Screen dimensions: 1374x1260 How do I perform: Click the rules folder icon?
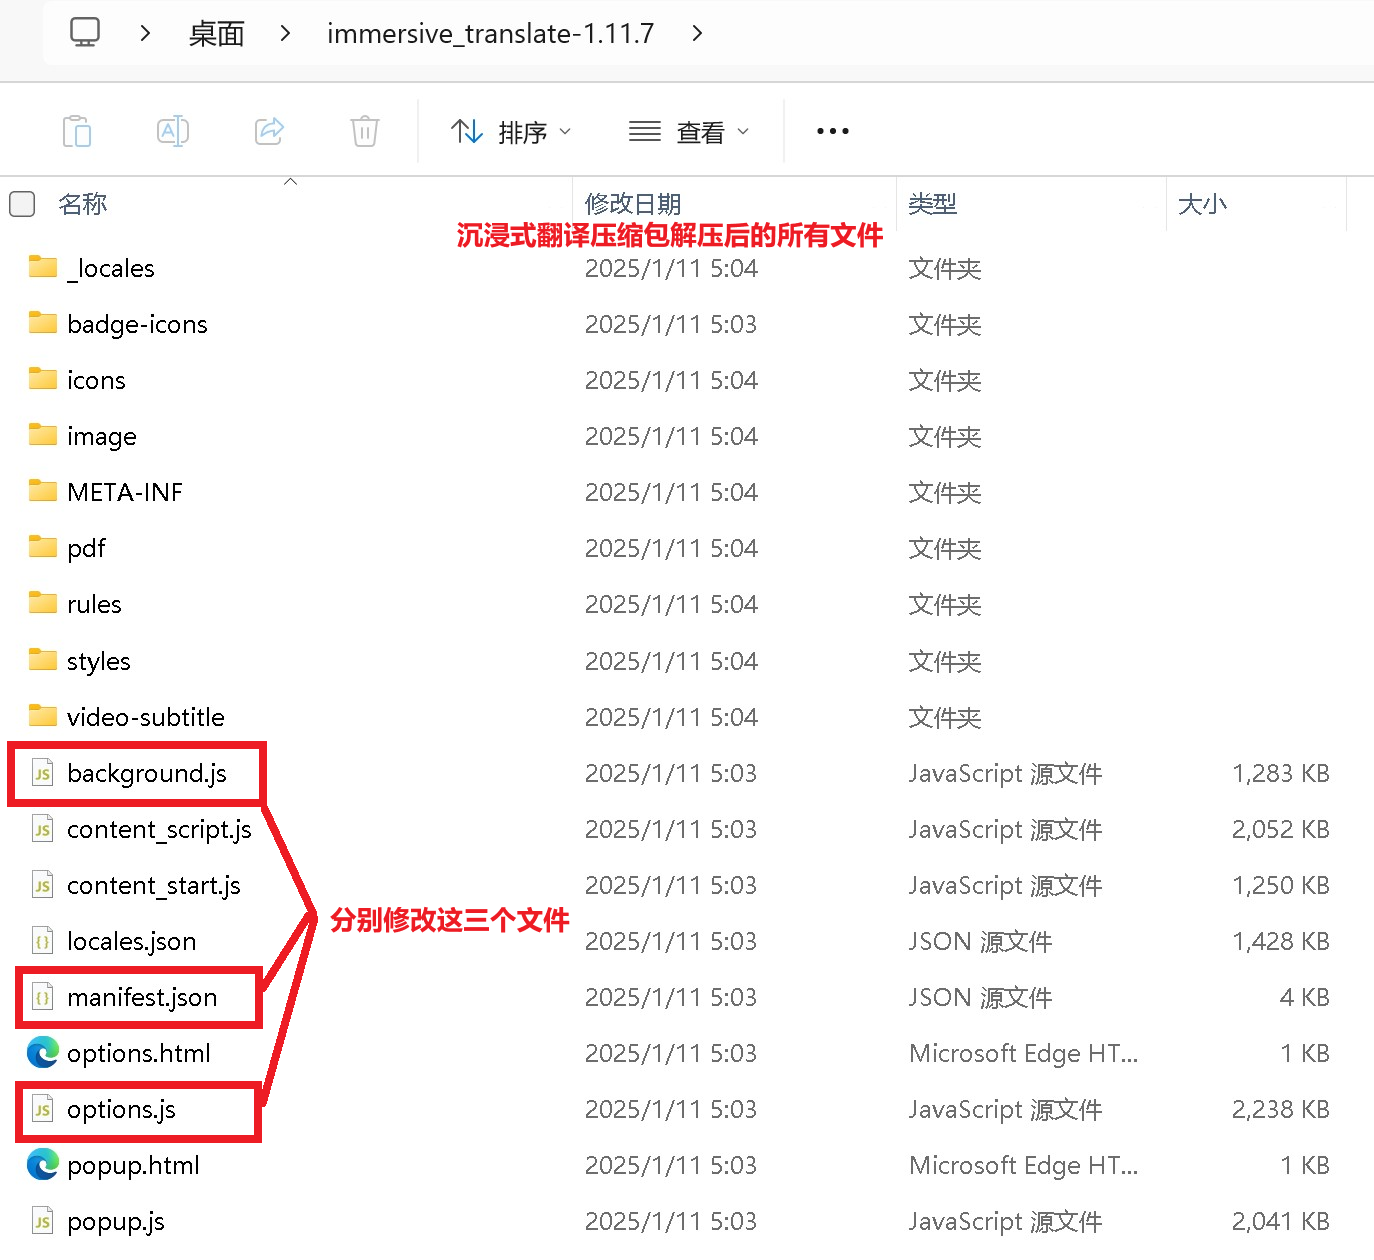click(x=43, y=603)
